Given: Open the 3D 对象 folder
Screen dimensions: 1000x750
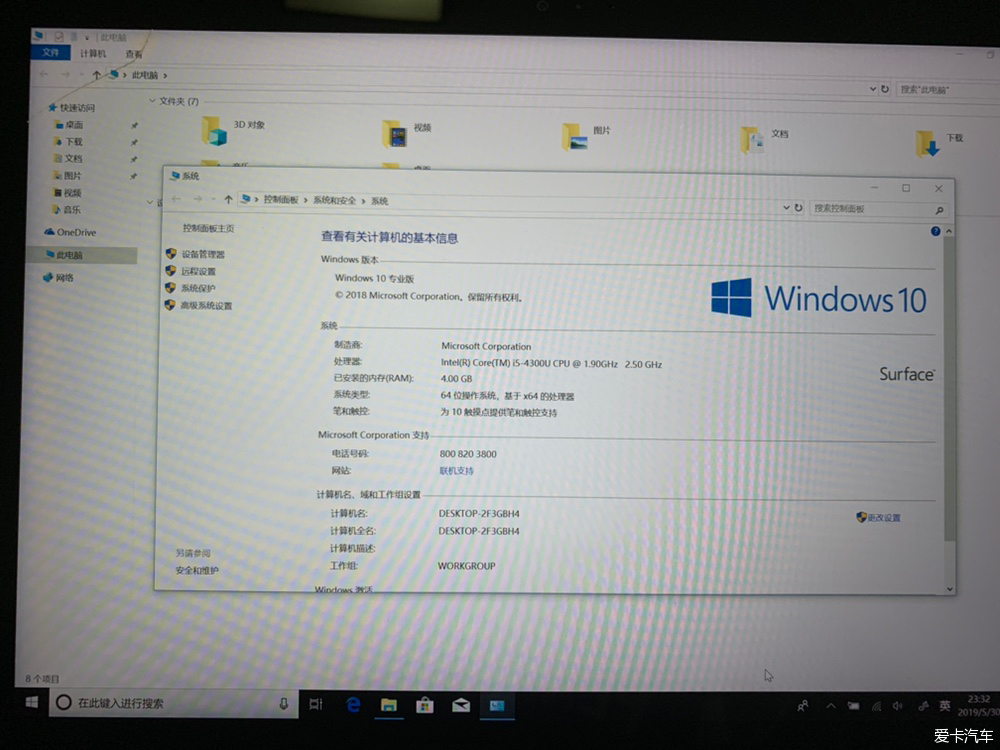Looking at the screenshot, I should pyautogui.click(x=233, y=130).
